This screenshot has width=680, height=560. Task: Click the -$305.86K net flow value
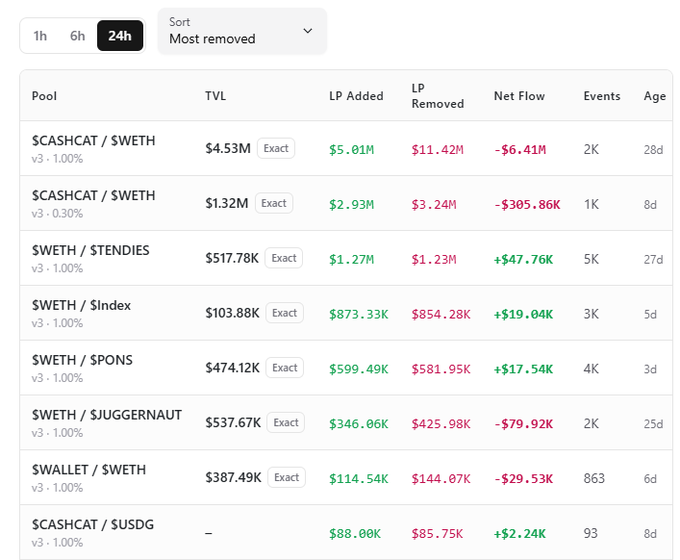(527, 204)
